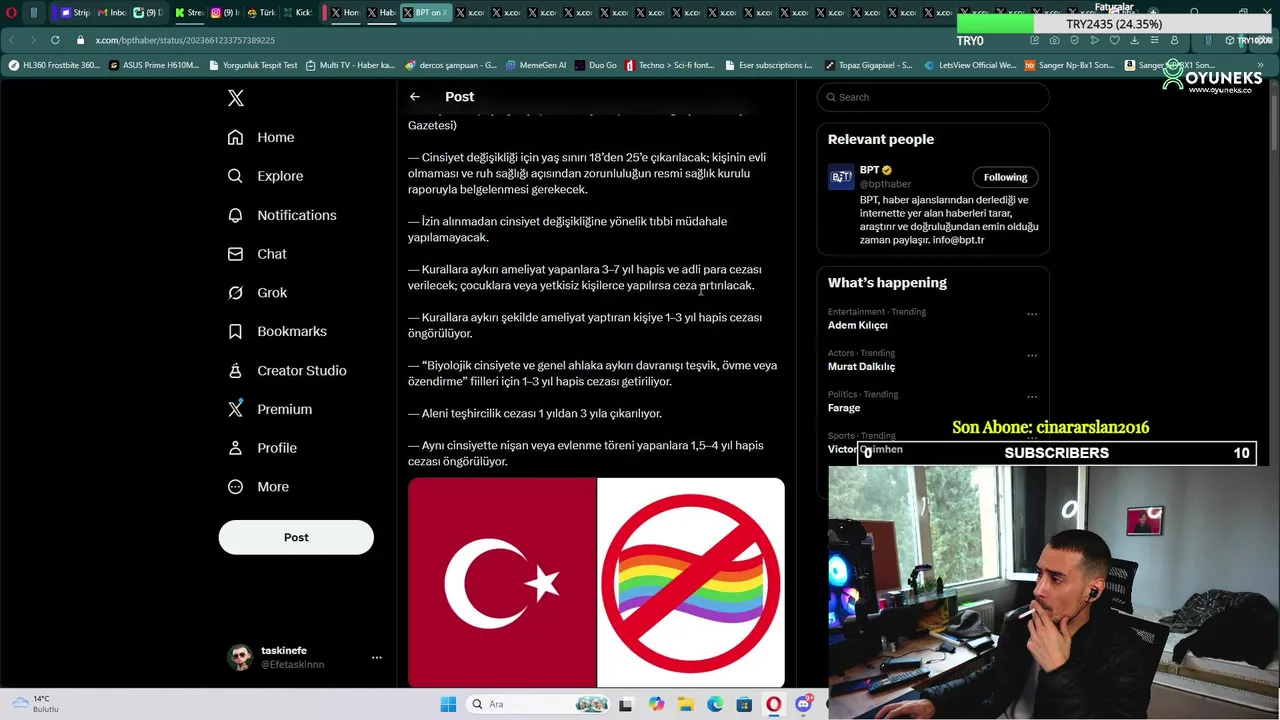Open Premium in sidebar
This screenshot has width=1280, height=720.
270,409
